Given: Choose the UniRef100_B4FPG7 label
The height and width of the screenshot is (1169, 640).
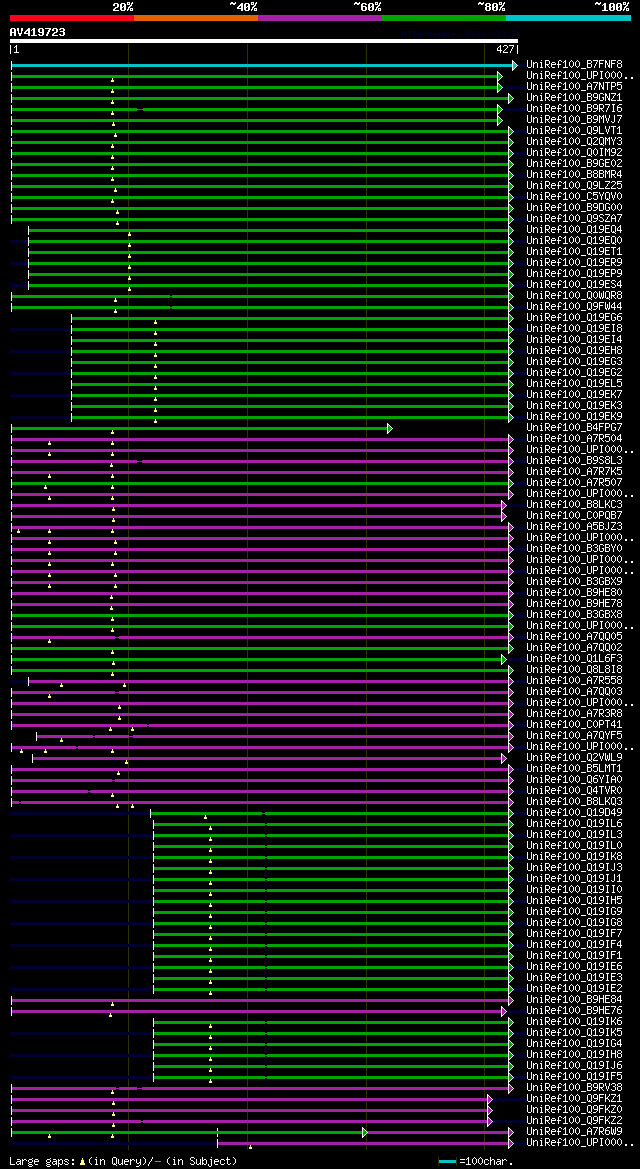Looking at the screenshot, I should [x=574, y=427].
